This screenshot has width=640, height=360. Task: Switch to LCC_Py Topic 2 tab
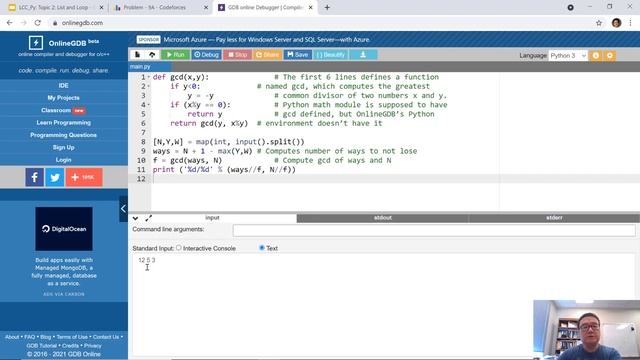point(54,8)
